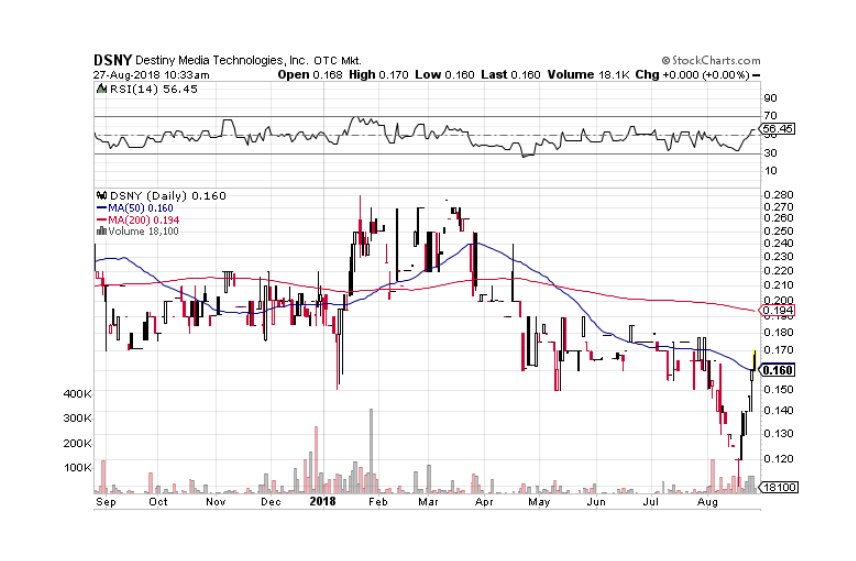Click the MA(200) 0.194 legend entry
856x561 pixels.
click(x=143, y=220)
